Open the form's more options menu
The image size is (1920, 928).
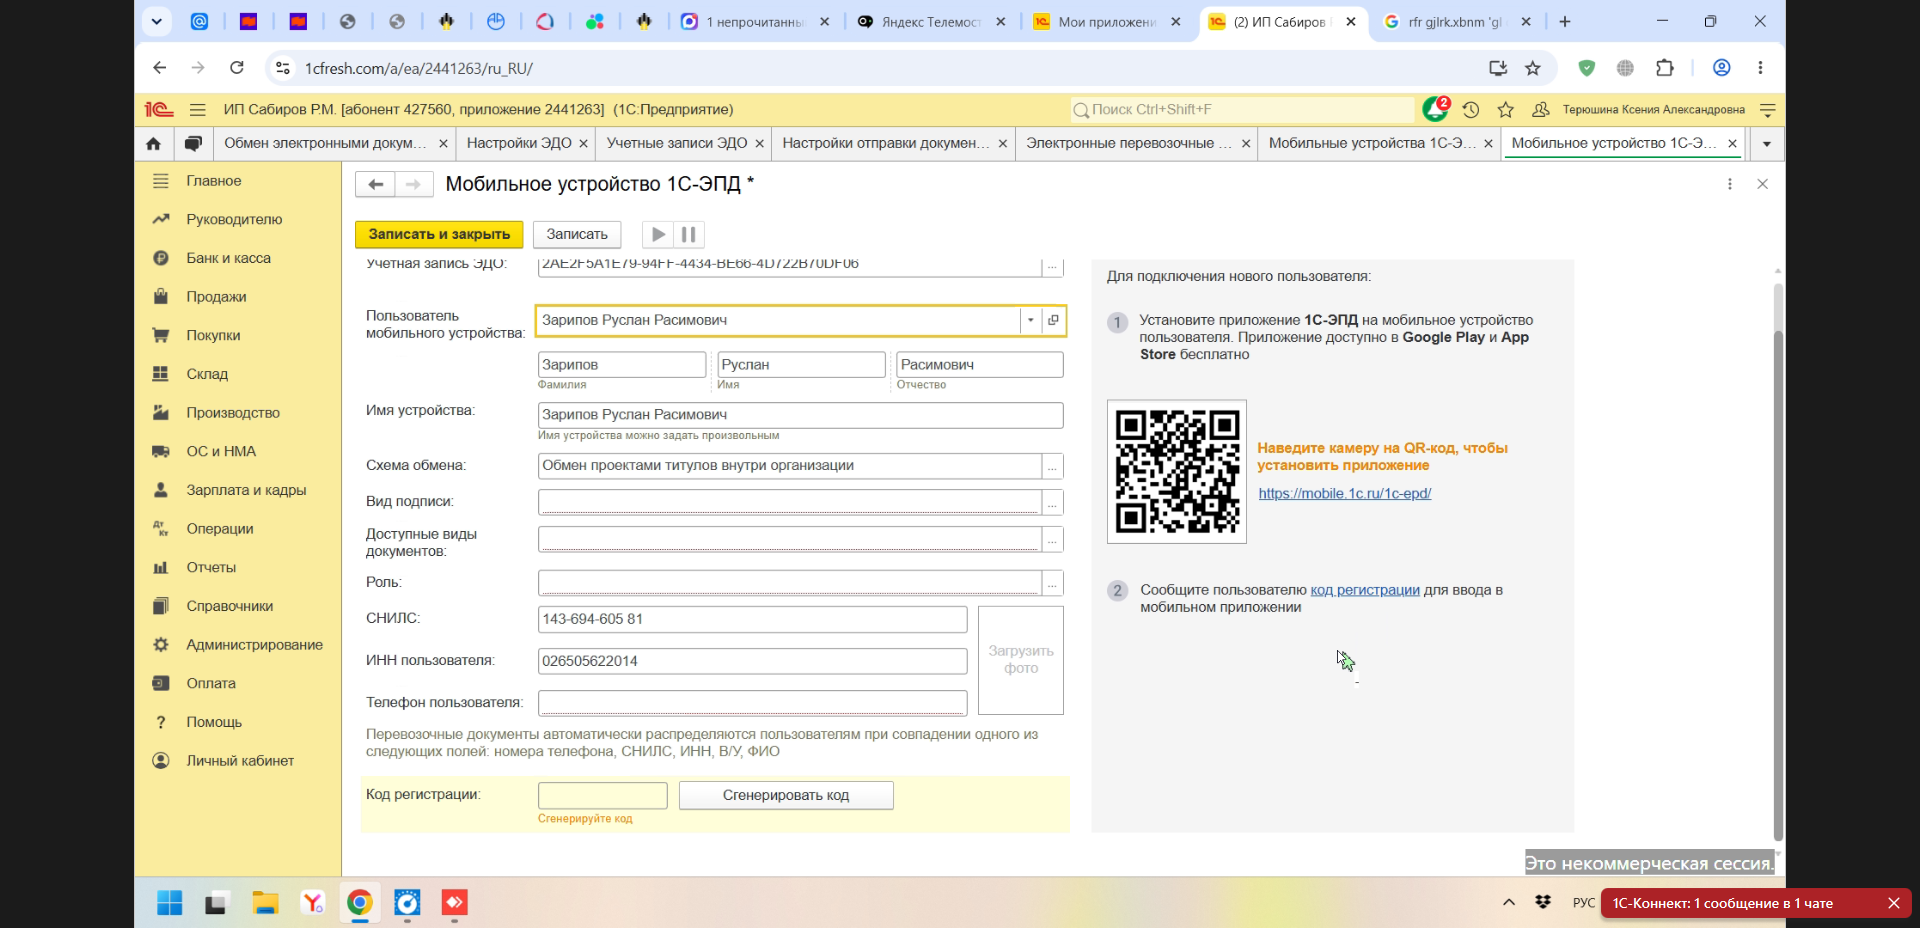(x=1730, y=184)
